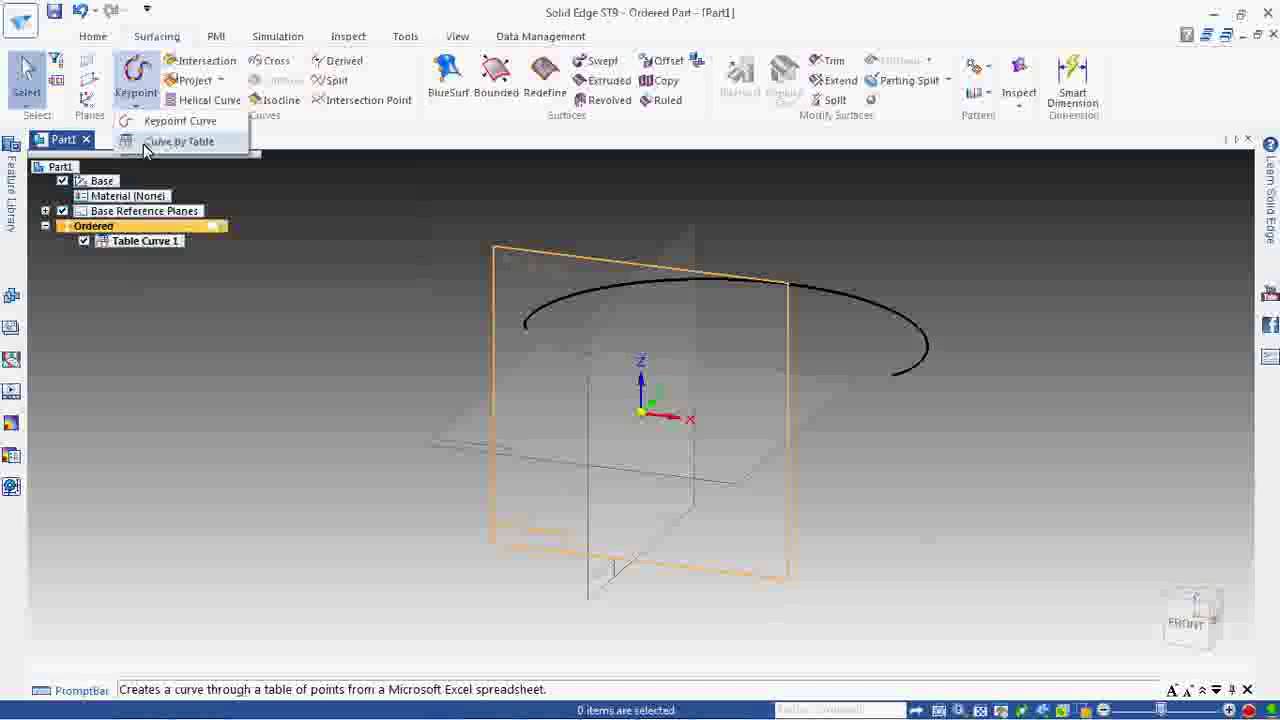Viewport: 1280px width, 720px height.
Task: Click the Keypoint curve tool button
Action: [x=136, y=77]
